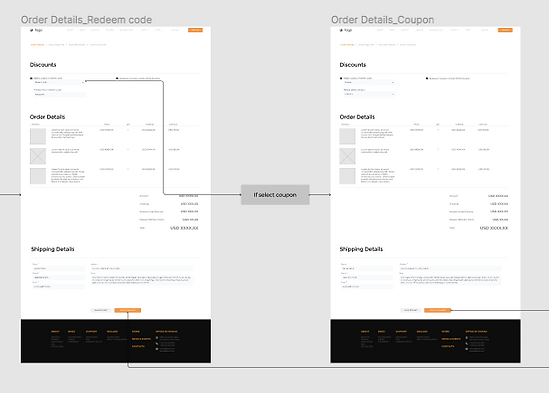Click the orange header button in Coupon frame
This screenshot has height=393, width=549.
click(x=505, y=30)
